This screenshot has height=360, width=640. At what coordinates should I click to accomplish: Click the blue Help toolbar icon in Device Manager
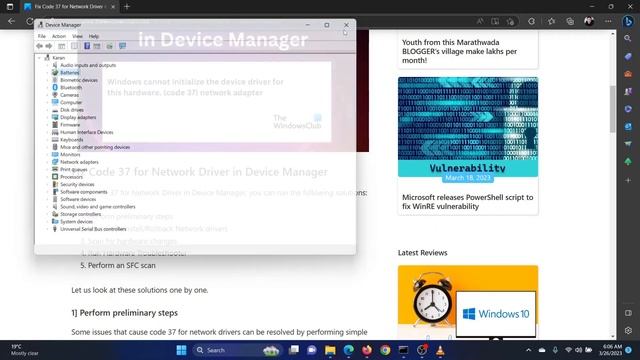click(87, 46)
